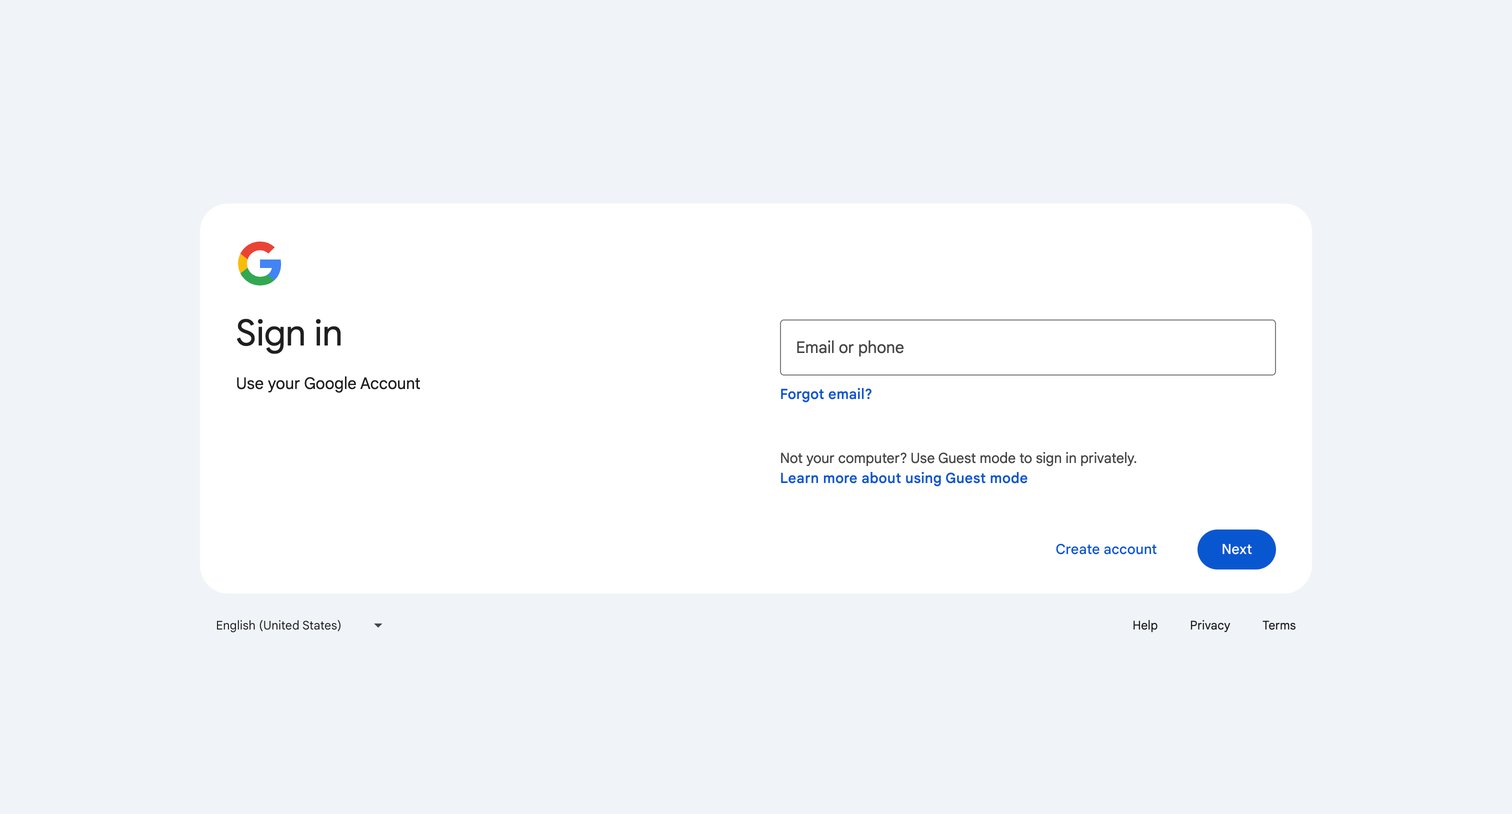Open the Forgot email link
Screen dimensions: 1512x814
pyautogui.click(x=826, y=394)
